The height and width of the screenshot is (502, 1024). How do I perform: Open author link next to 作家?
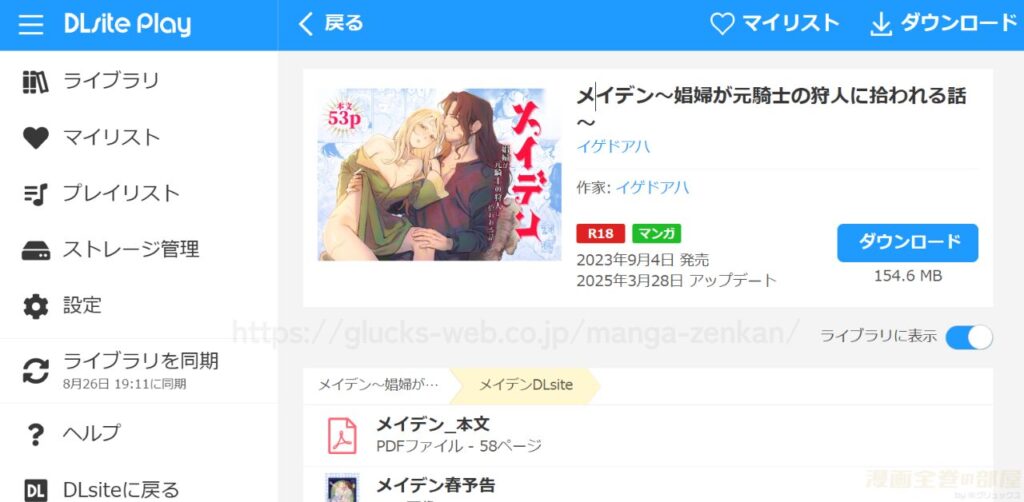click(652, 188)
